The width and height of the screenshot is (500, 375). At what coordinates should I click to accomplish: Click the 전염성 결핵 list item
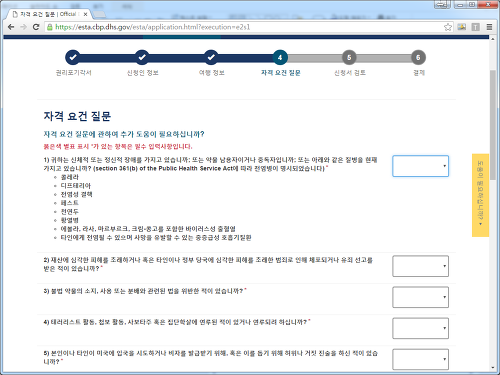76,194
